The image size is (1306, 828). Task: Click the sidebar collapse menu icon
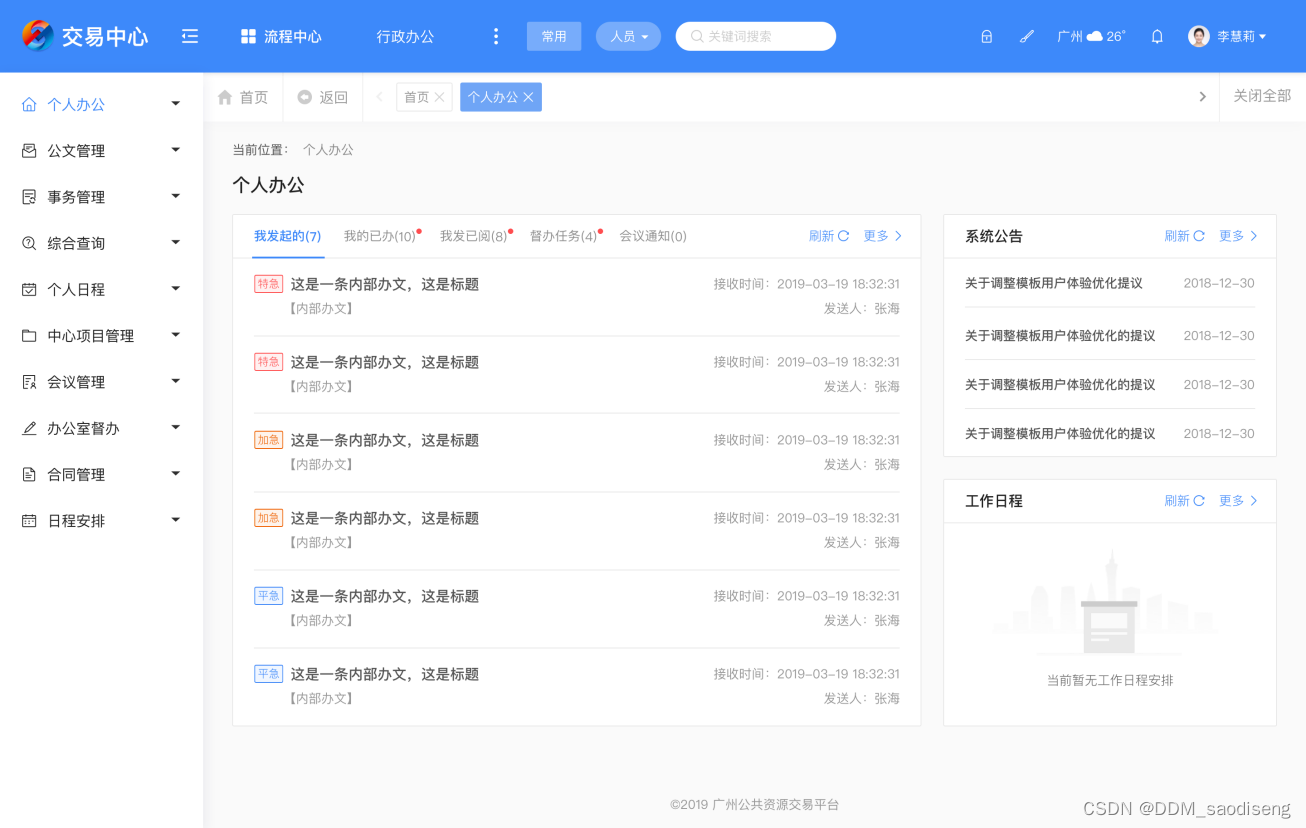tap(190, 36)
